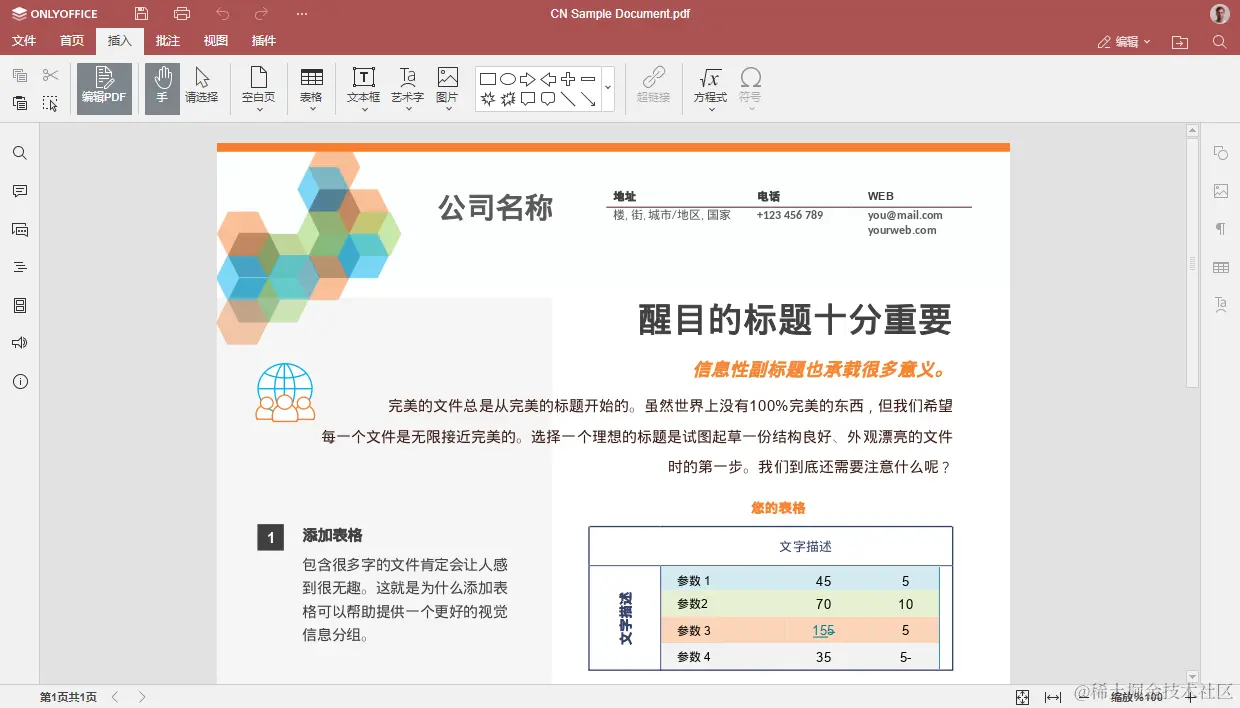The image size is (1240, 708).
Task: Open page thumbnails panel on the left
Action: tap(20, 304)
